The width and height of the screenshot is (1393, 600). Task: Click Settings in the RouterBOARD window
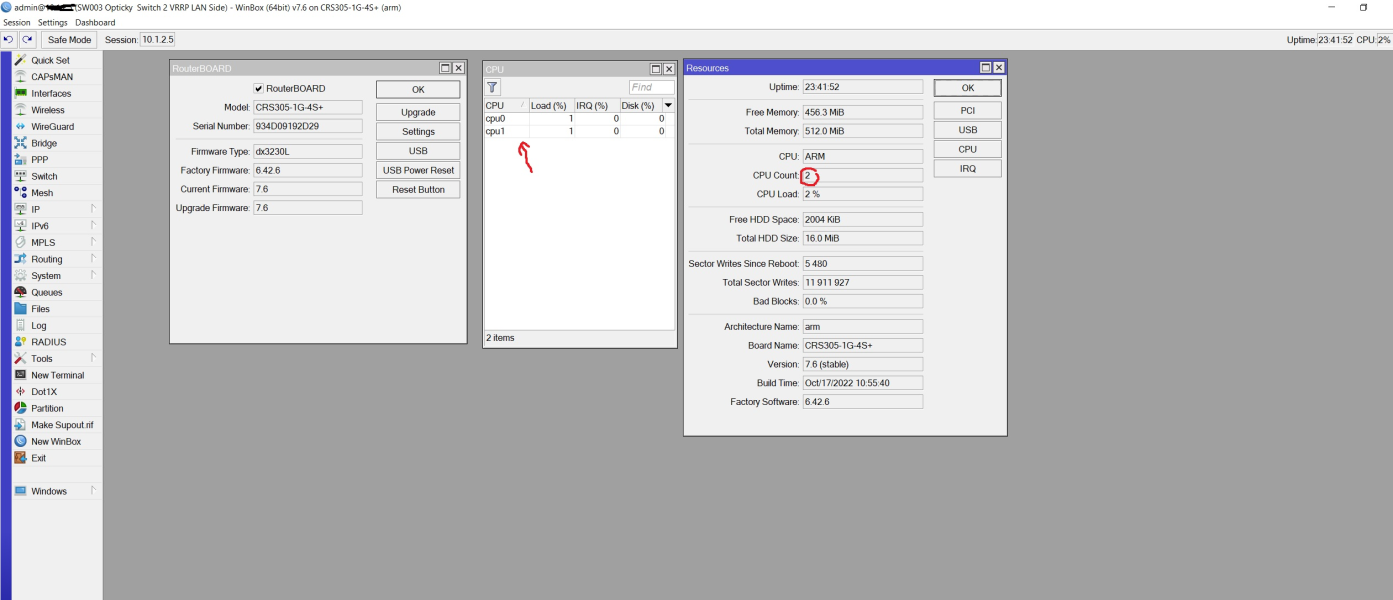(418, 131)
